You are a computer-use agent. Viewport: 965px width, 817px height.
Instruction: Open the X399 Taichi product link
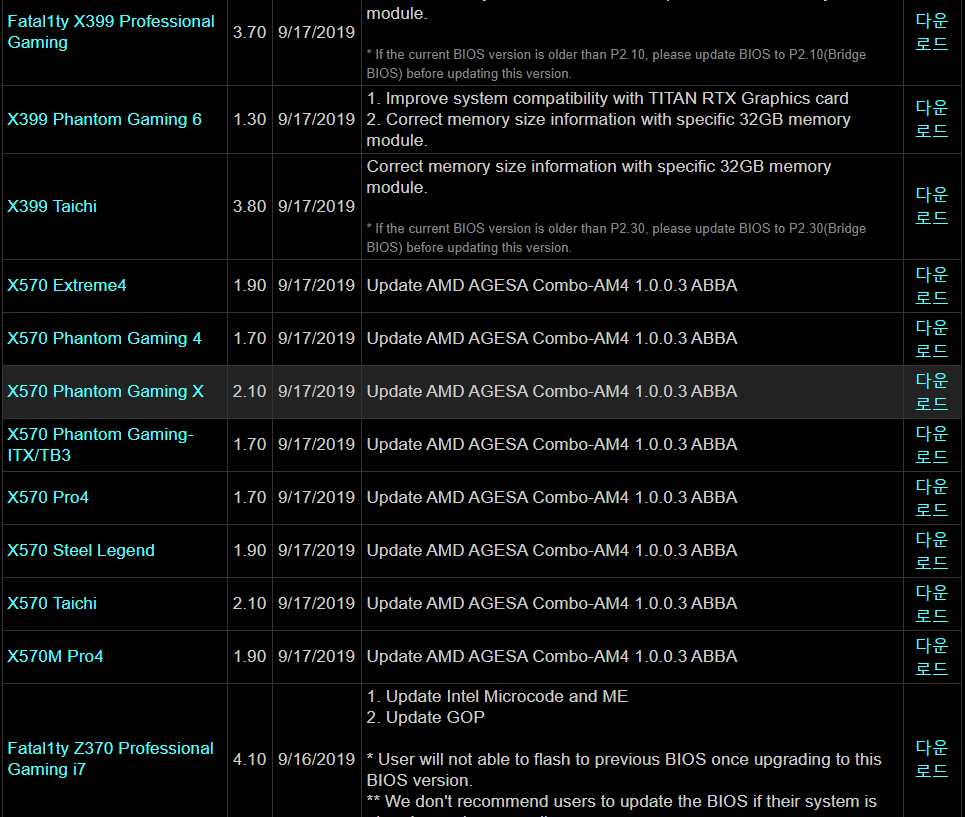pos(52,206)
